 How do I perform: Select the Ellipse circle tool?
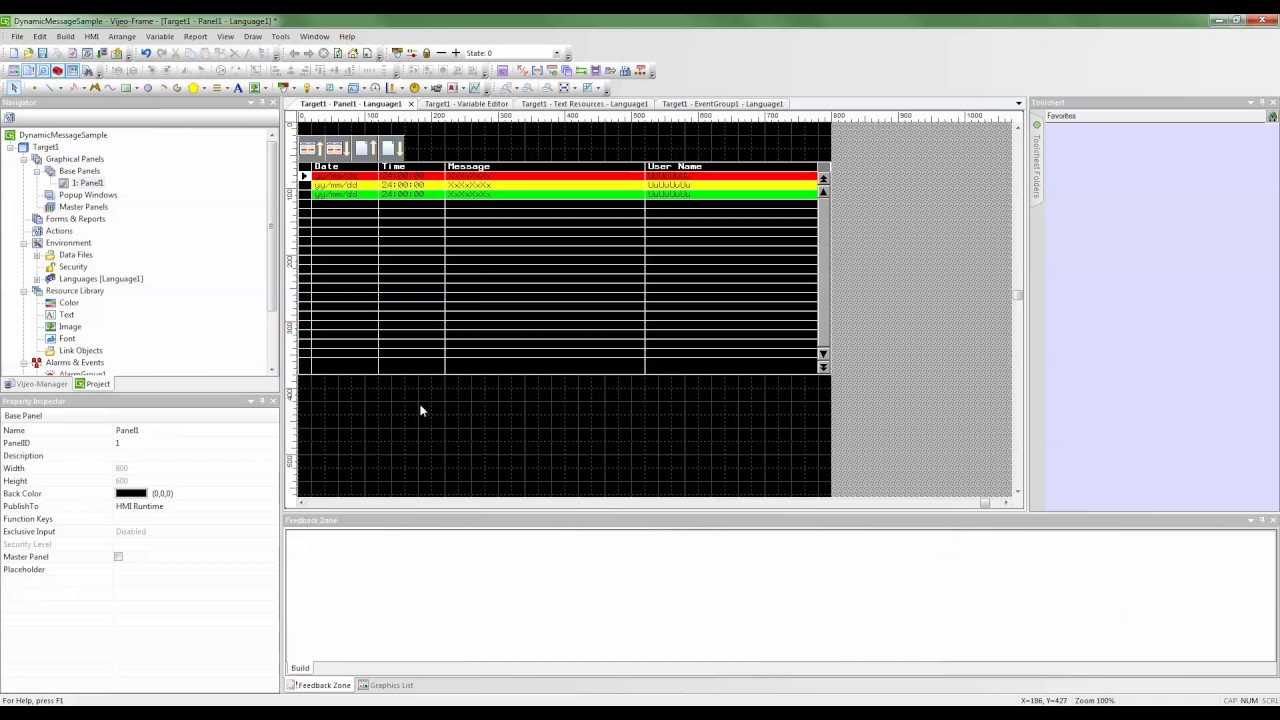click(148, 88)
